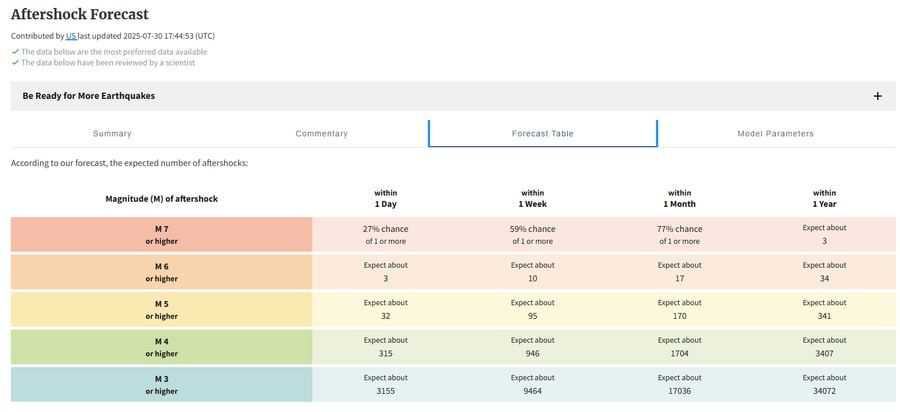Click the checkmark beside reviewed by scientist
Screen dimensions: 900x412
(x=15, y=62)
